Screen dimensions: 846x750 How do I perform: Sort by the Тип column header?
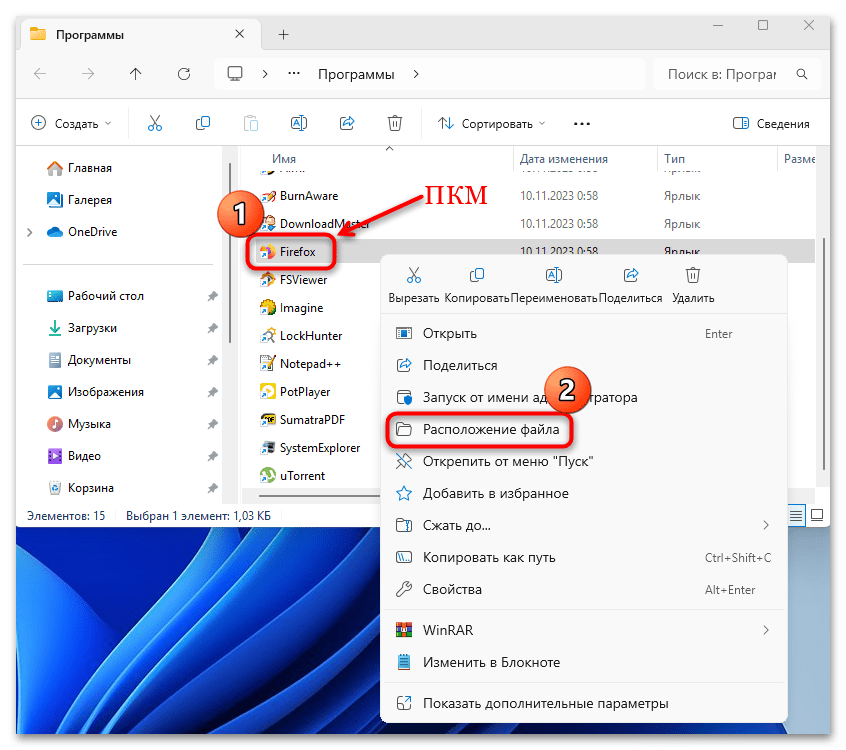coord(674,159)
